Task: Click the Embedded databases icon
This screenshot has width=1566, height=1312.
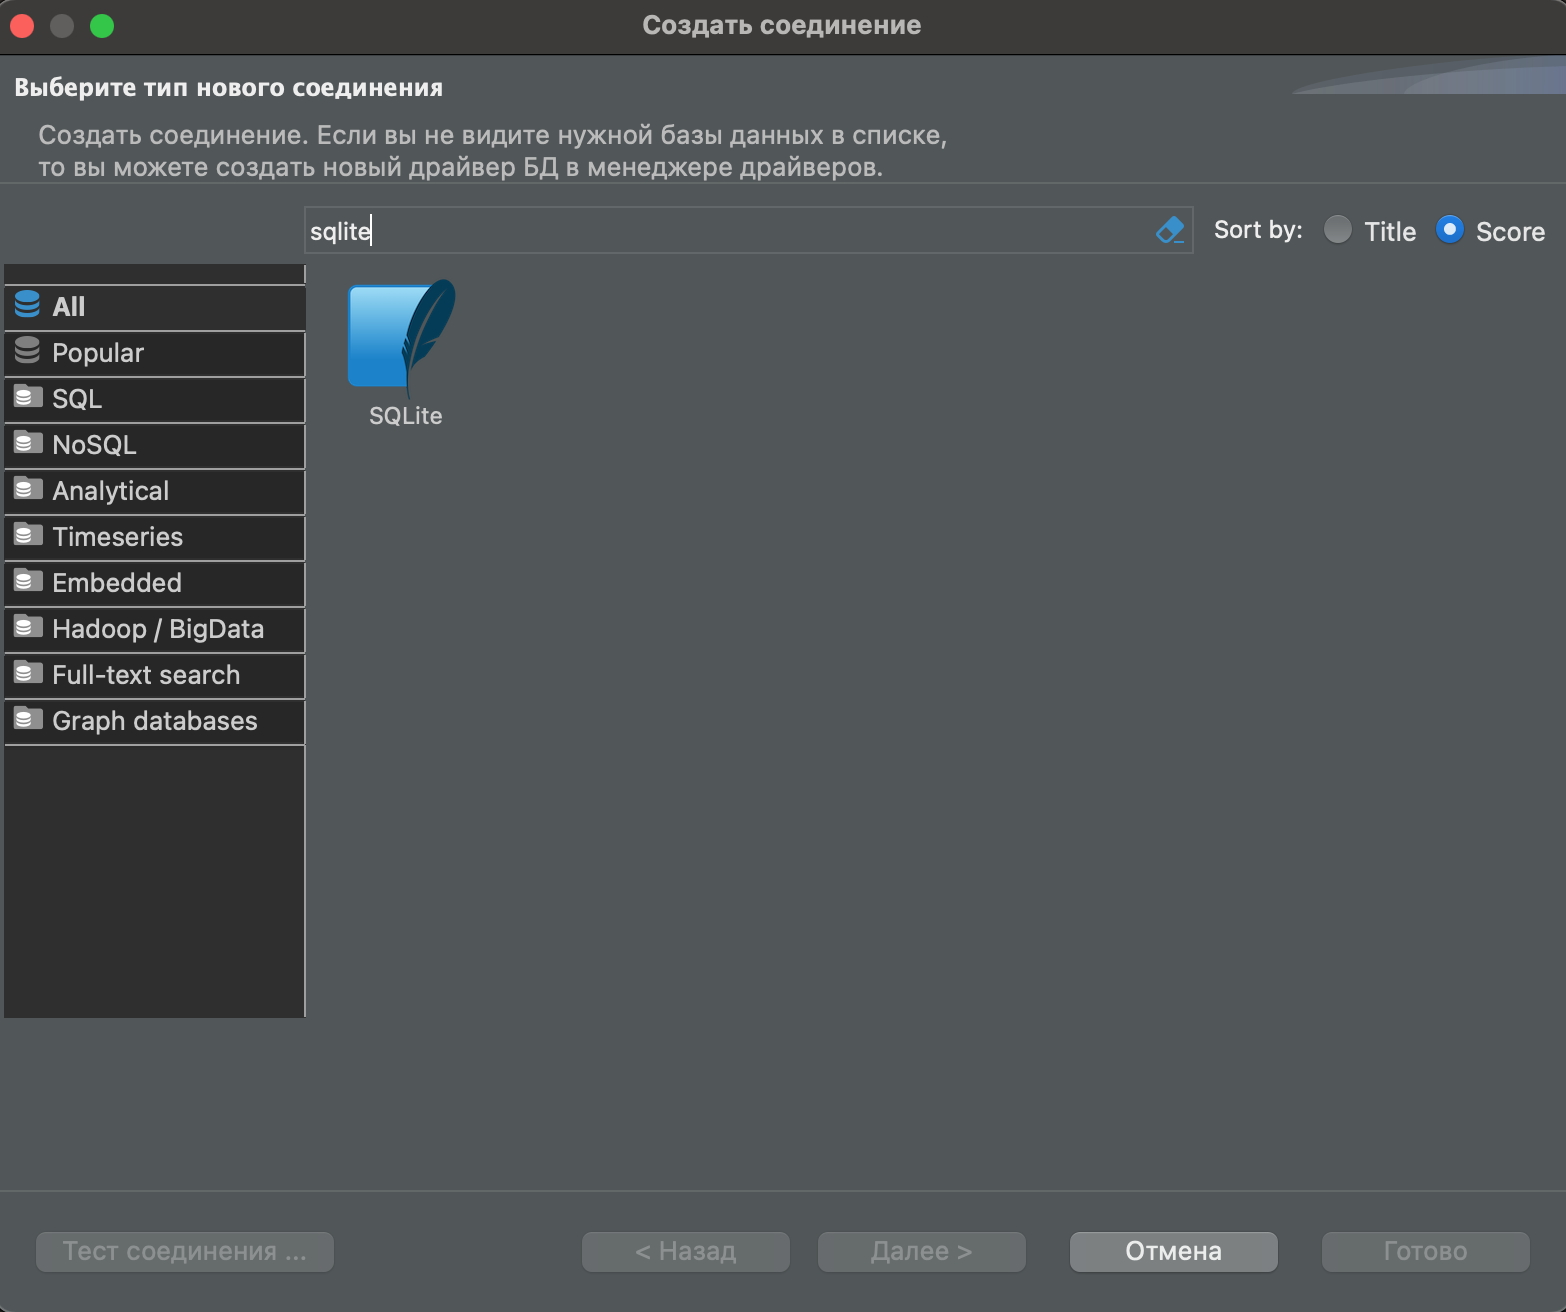Action: pos(27,581)
